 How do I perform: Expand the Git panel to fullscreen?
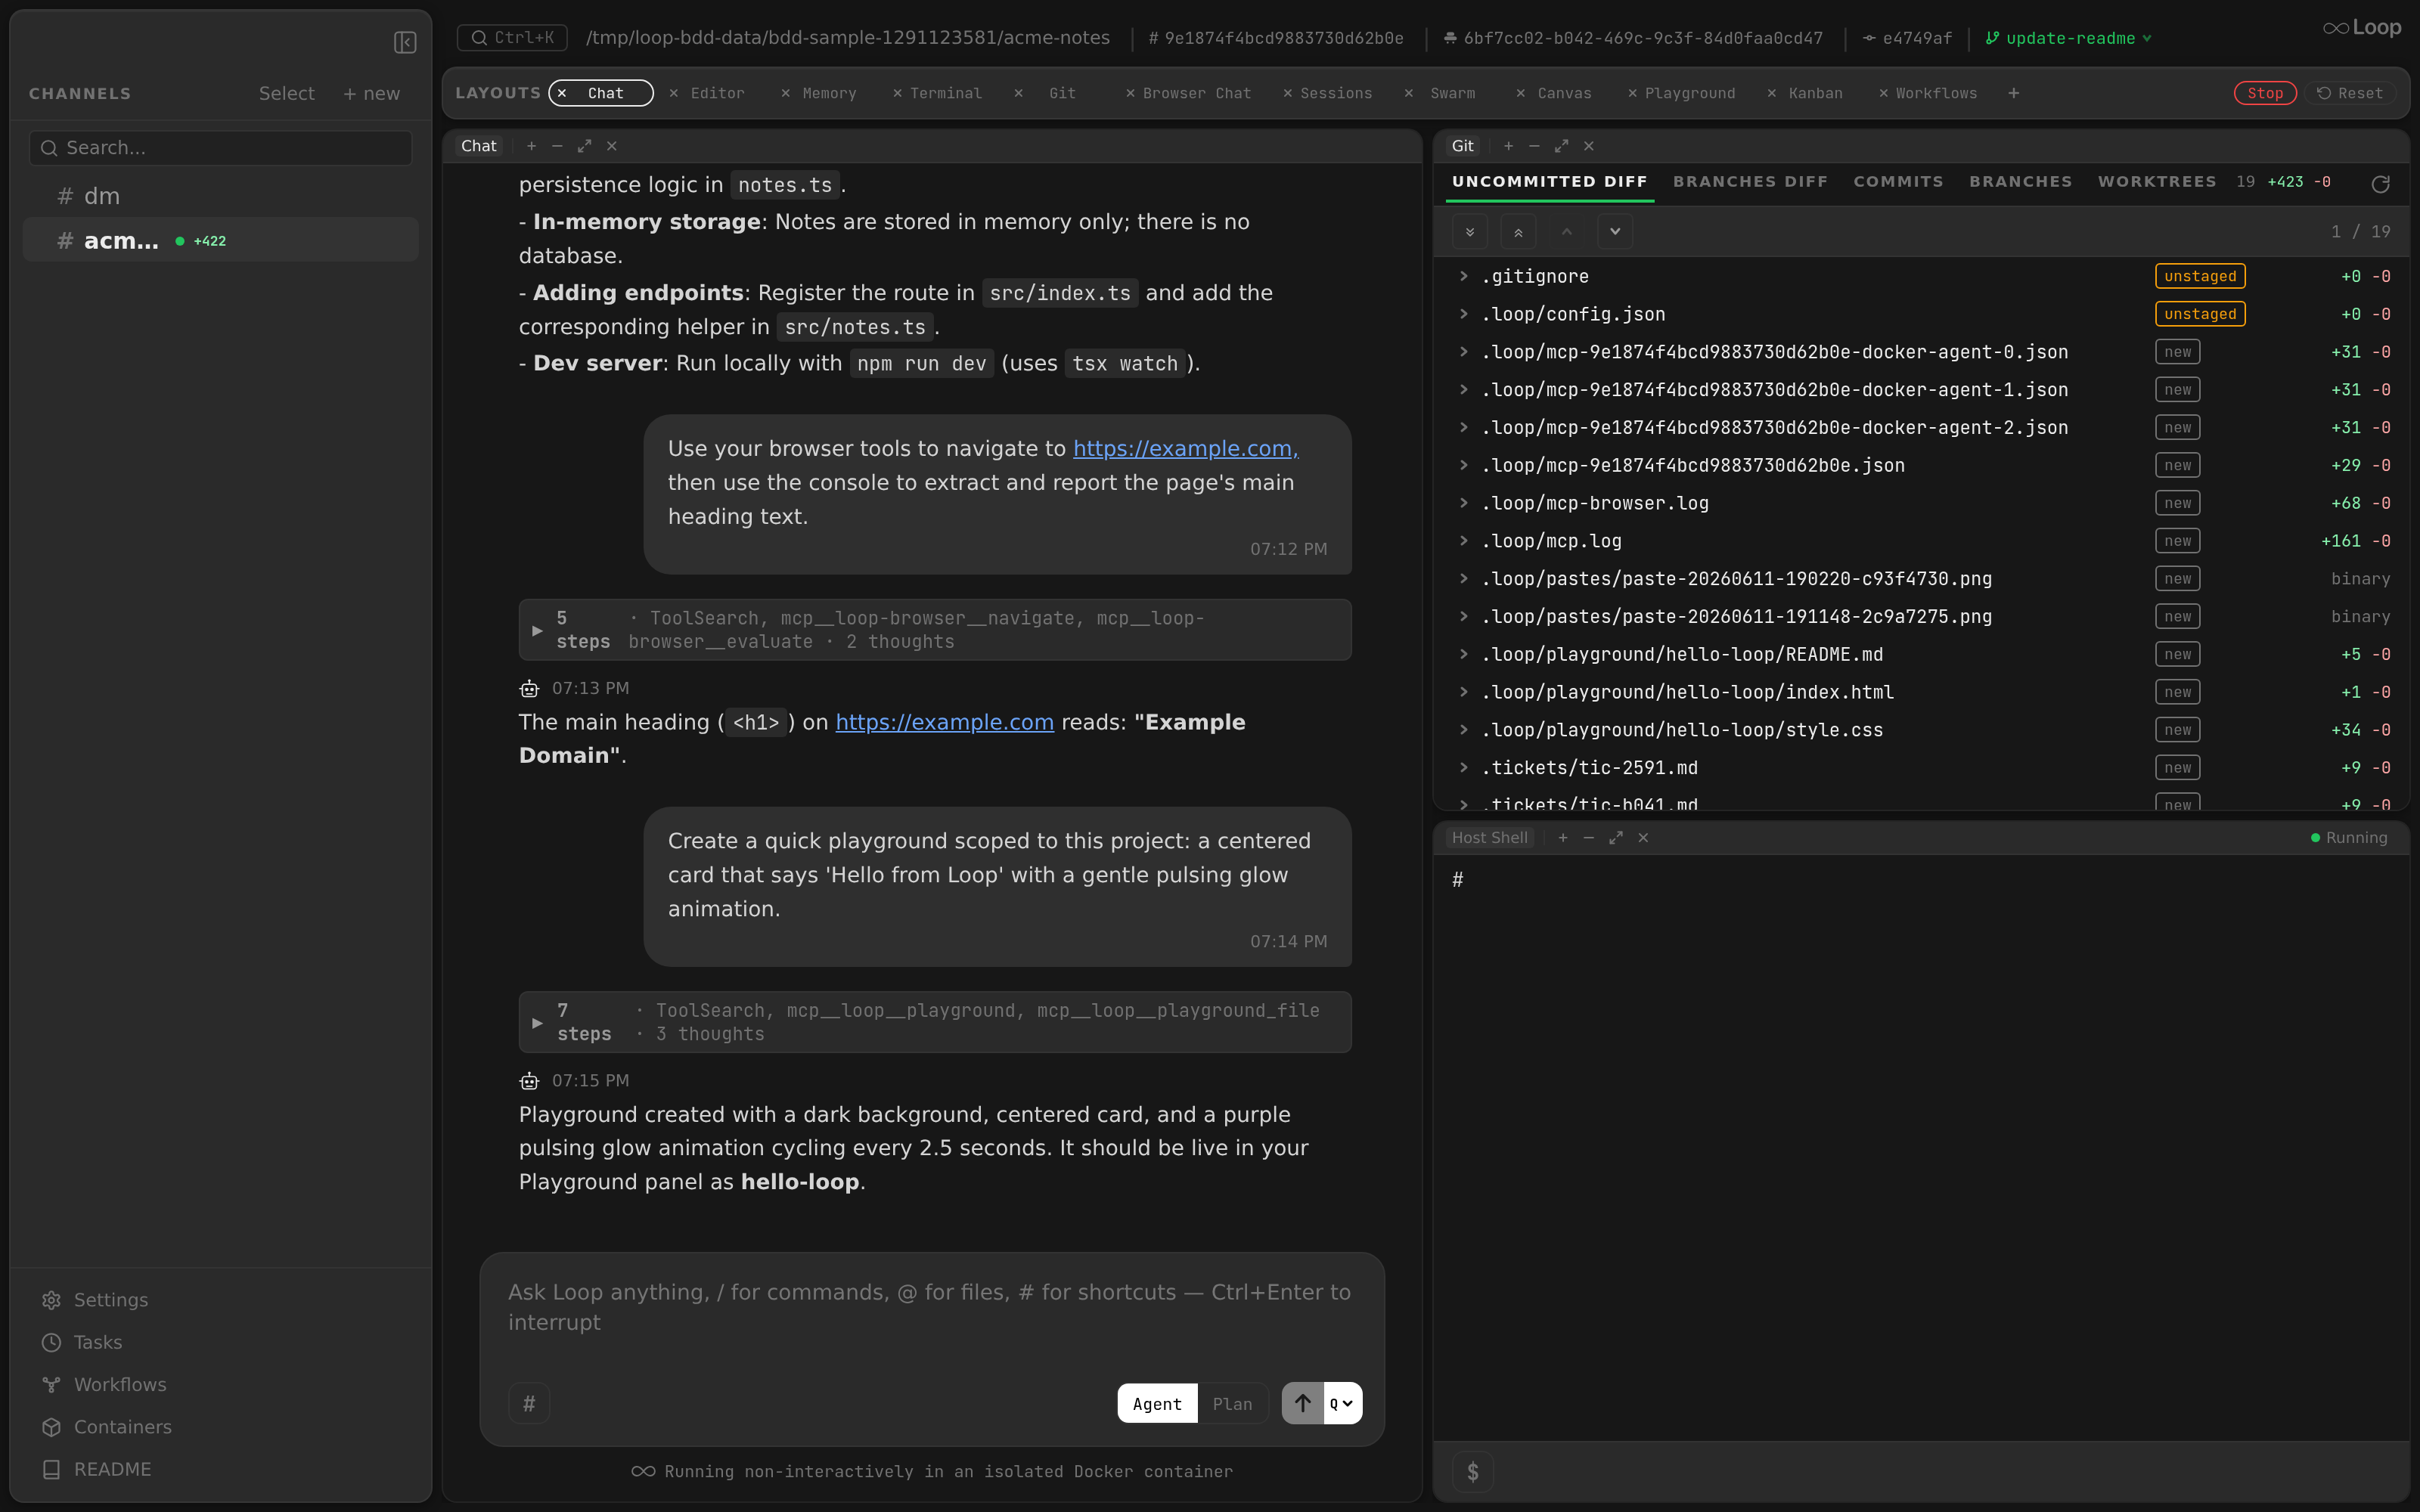(1561, 146)
